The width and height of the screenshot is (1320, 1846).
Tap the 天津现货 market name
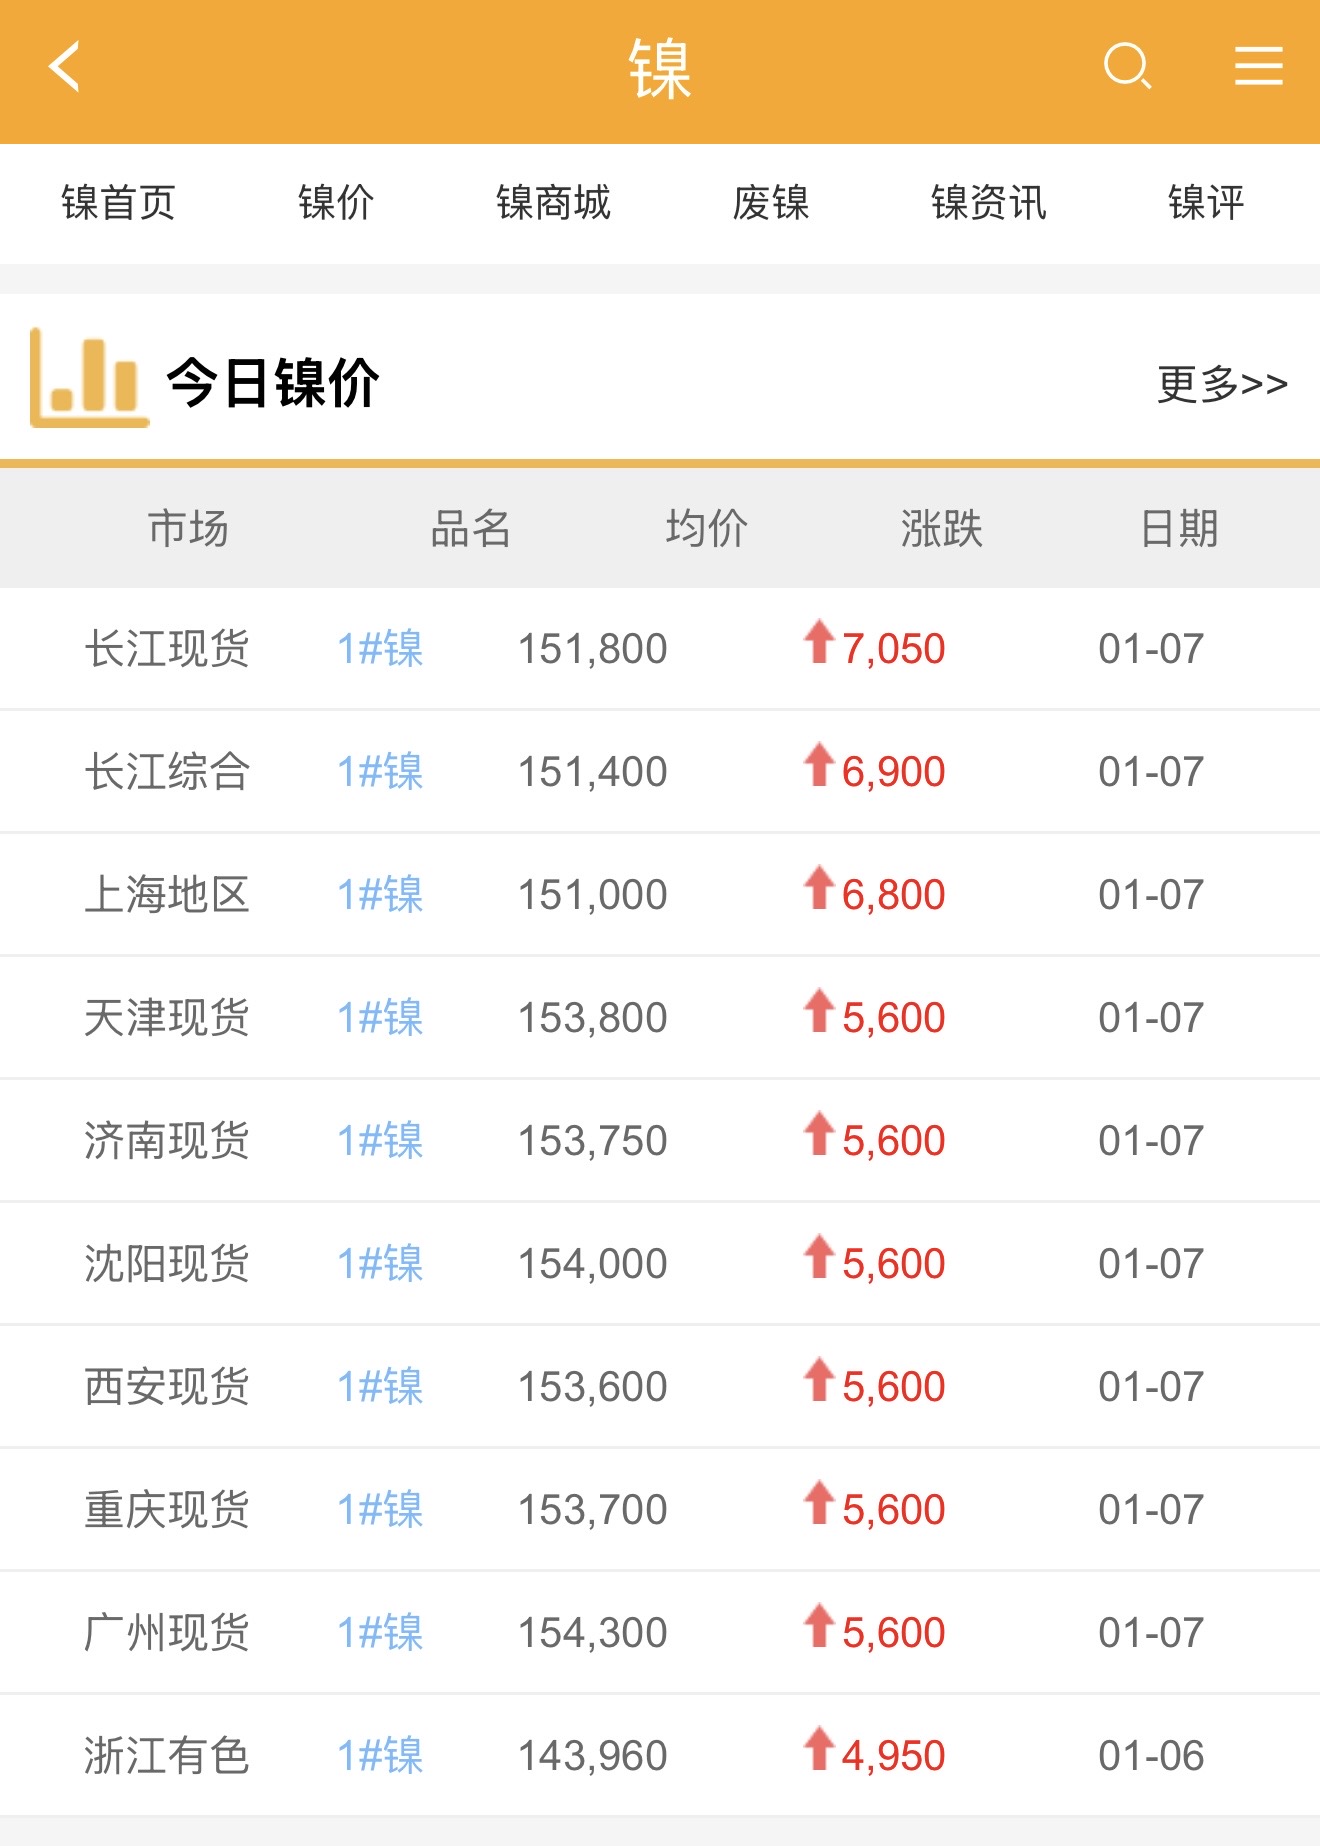(167, 1018)
